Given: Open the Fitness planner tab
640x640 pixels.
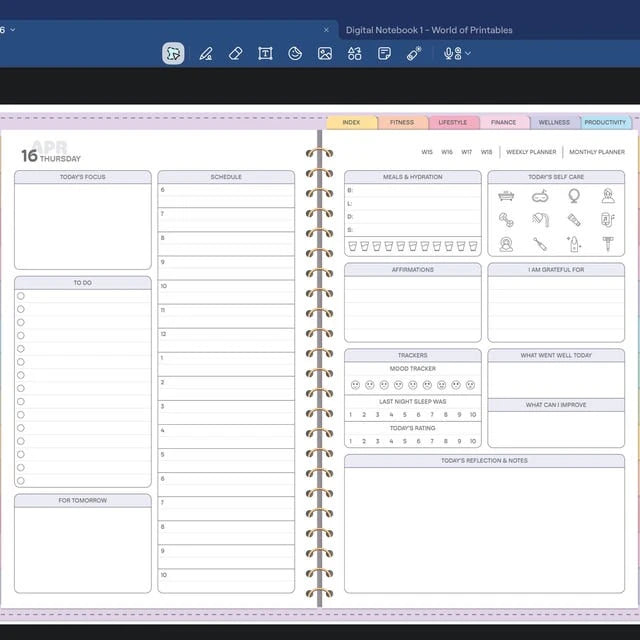Looking at the screenshot, I should 402,122.
